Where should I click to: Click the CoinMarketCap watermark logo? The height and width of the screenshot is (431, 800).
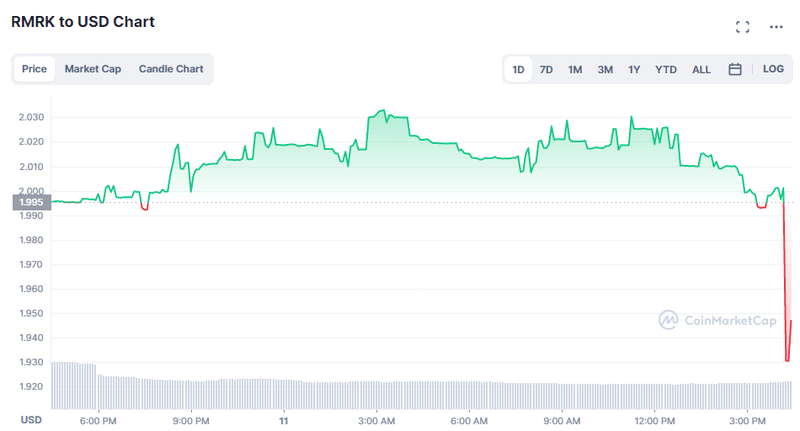click(717, 320)
